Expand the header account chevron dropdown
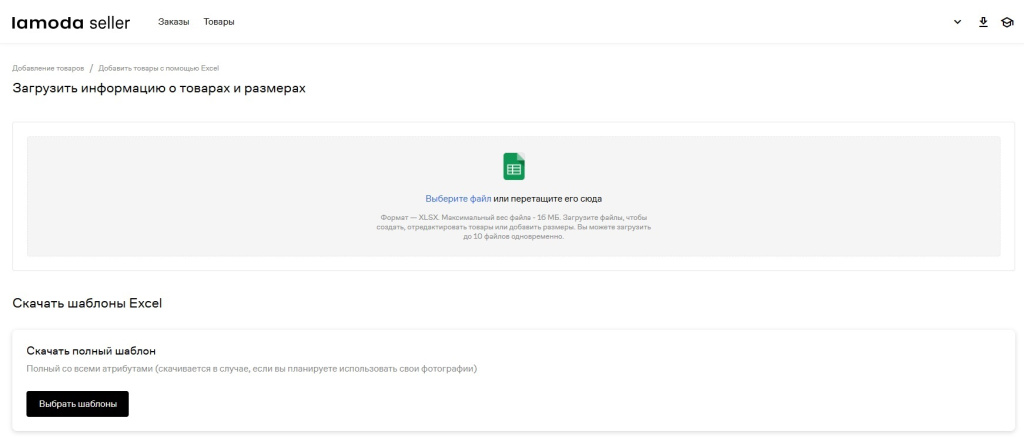The image size is (1024, 441). pos(958,22)
